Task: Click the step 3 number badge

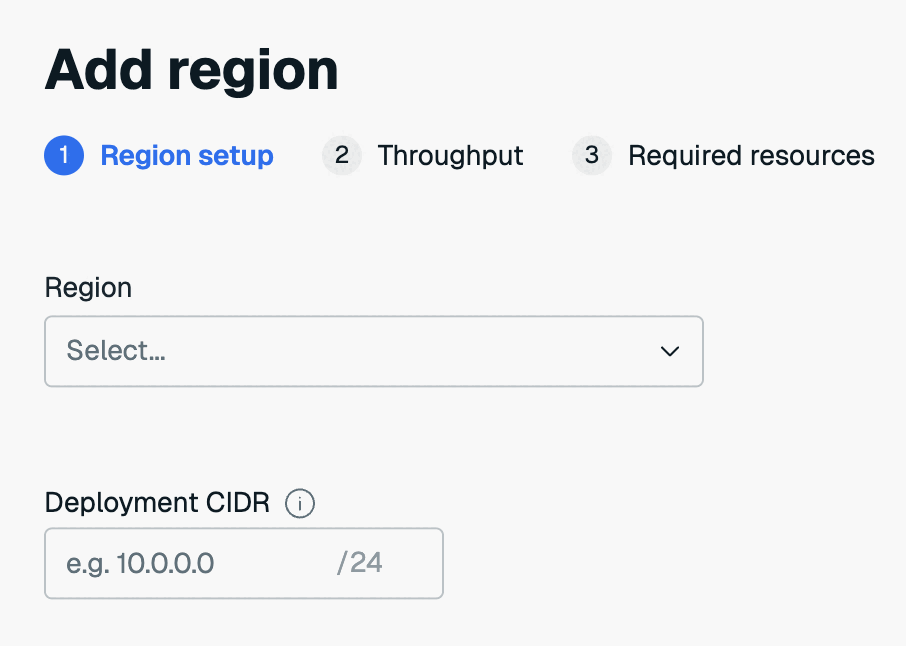Action: tap(592, 156)
